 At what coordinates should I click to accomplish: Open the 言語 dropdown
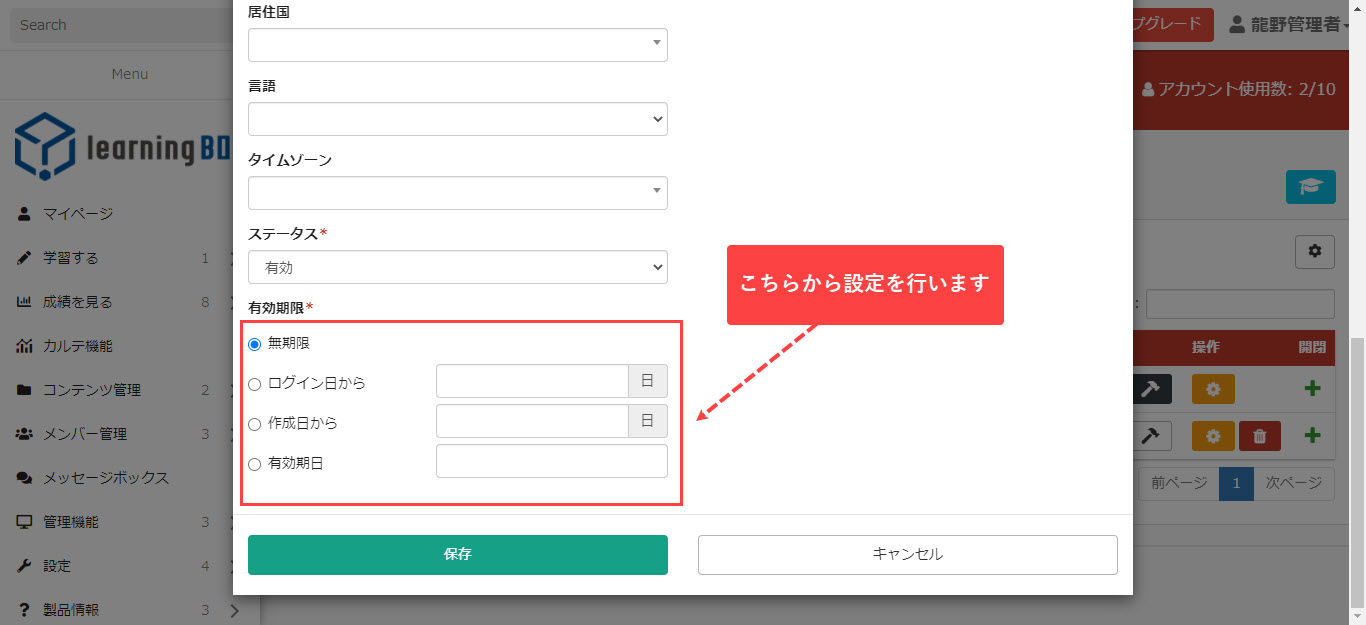tap(457, 119)
